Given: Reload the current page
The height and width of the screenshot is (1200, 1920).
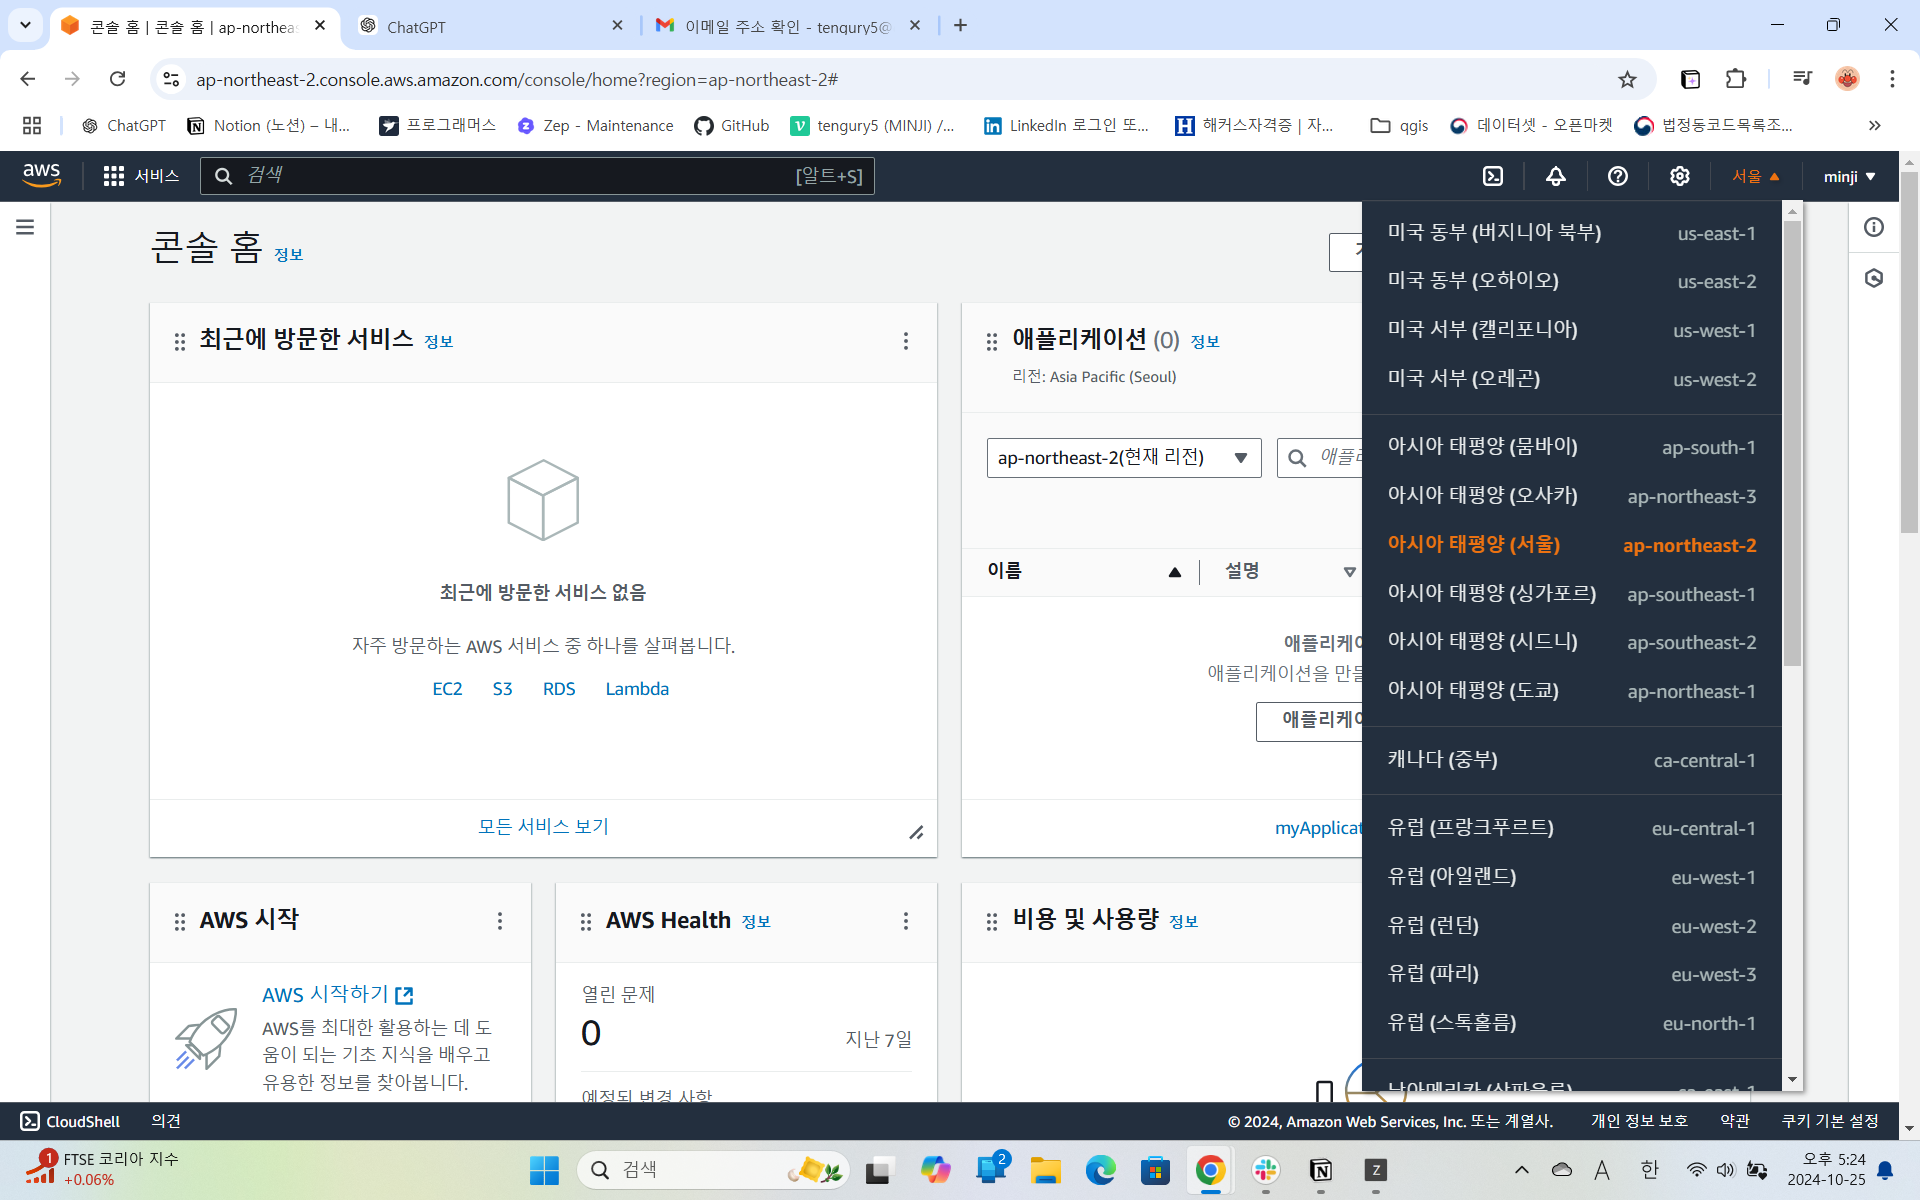Looking at the screenshot, I should tap(118, 79).
